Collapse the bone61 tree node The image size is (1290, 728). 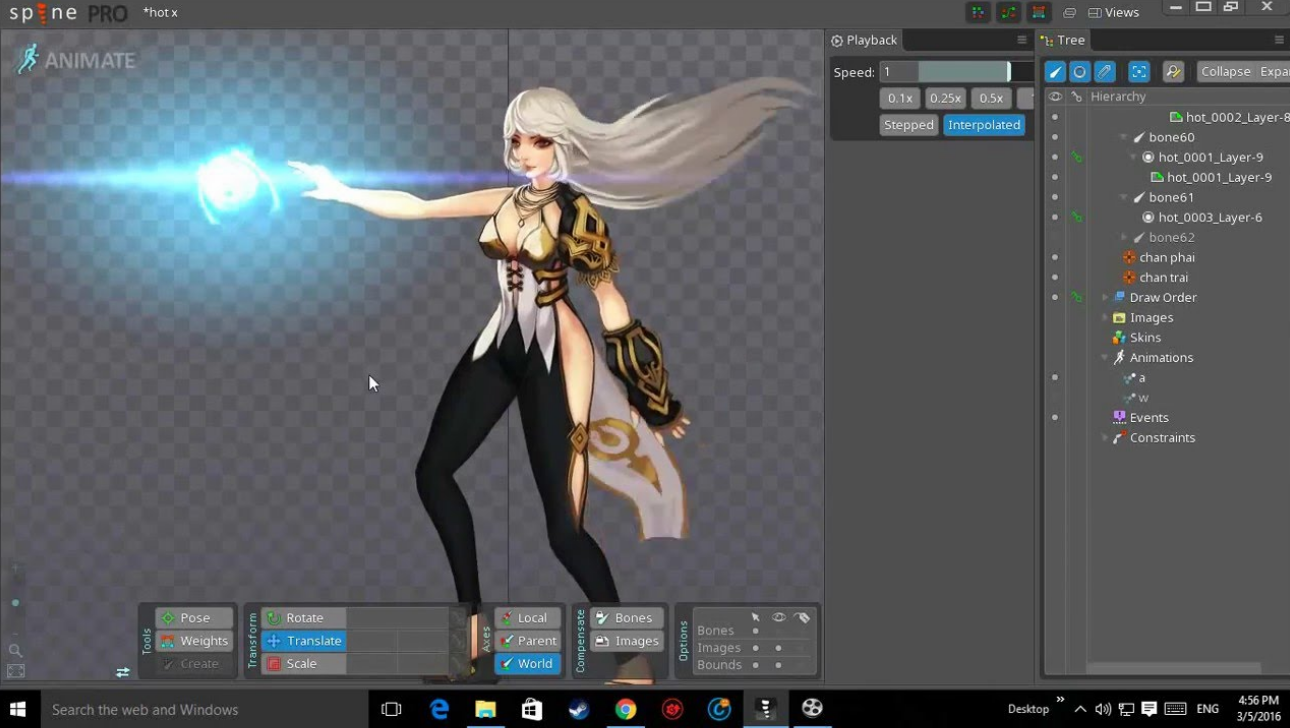coord(1124,197)
